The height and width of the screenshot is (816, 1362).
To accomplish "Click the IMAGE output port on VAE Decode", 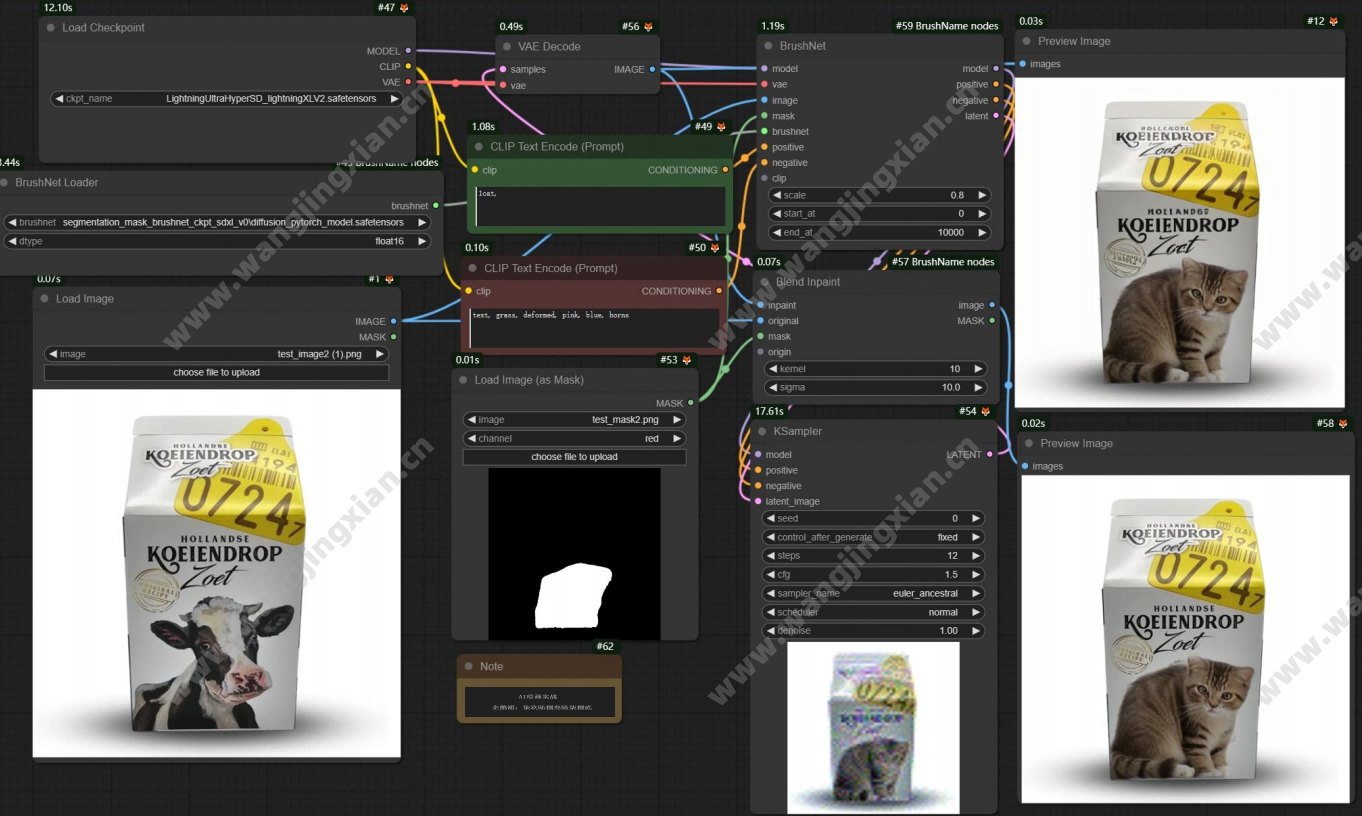I will [x=653, y=70].
